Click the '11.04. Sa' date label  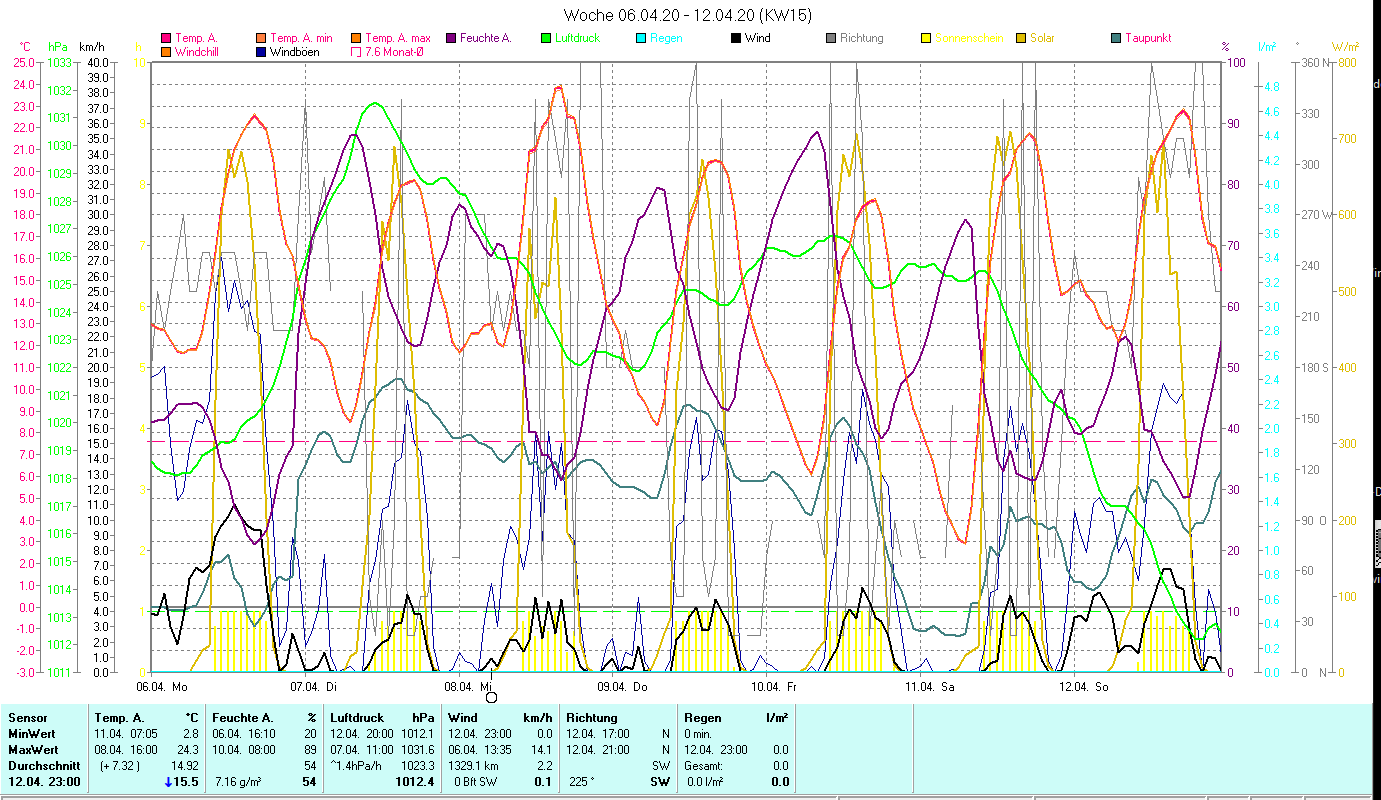click(930, 687)
